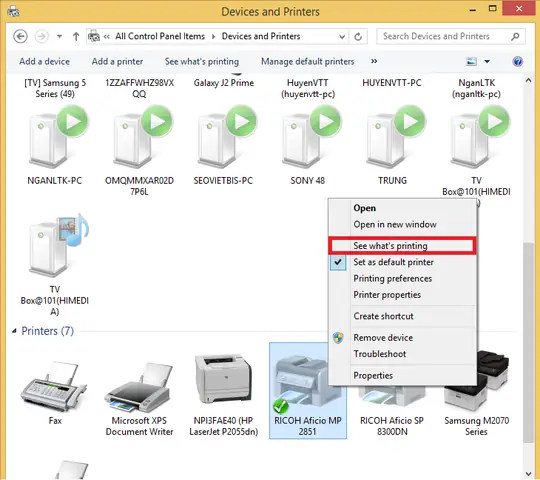
Task: Go up one folder level
Action: tap(76, 36)
